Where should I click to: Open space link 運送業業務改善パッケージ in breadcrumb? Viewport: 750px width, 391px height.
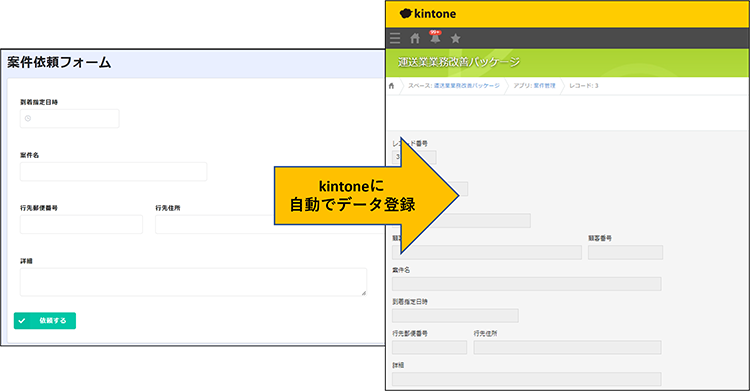point(466,86)
